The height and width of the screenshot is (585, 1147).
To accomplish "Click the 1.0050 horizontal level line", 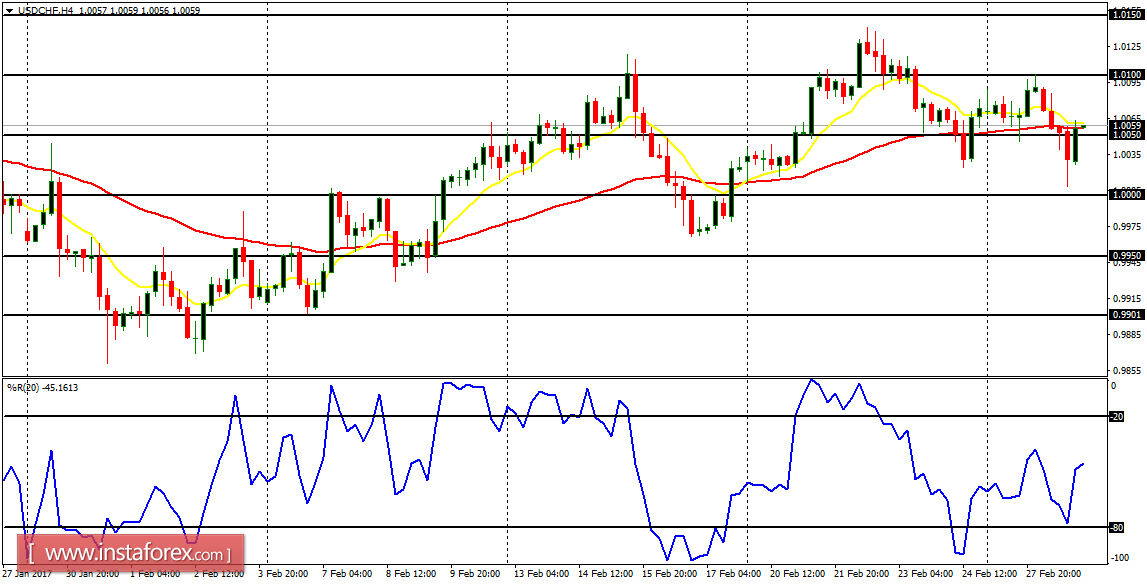I will 600,133.
